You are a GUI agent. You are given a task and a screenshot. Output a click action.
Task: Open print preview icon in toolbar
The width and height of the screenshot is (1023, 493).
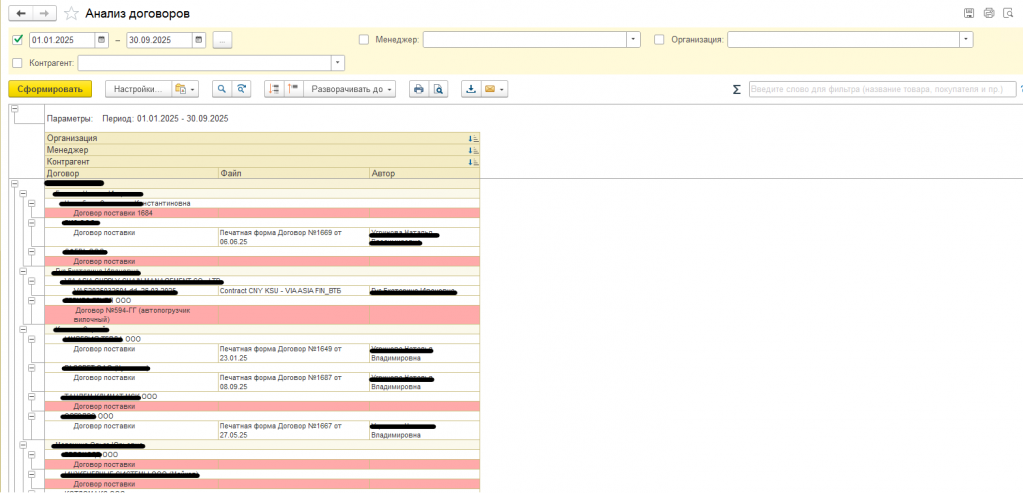click(439, 89)
